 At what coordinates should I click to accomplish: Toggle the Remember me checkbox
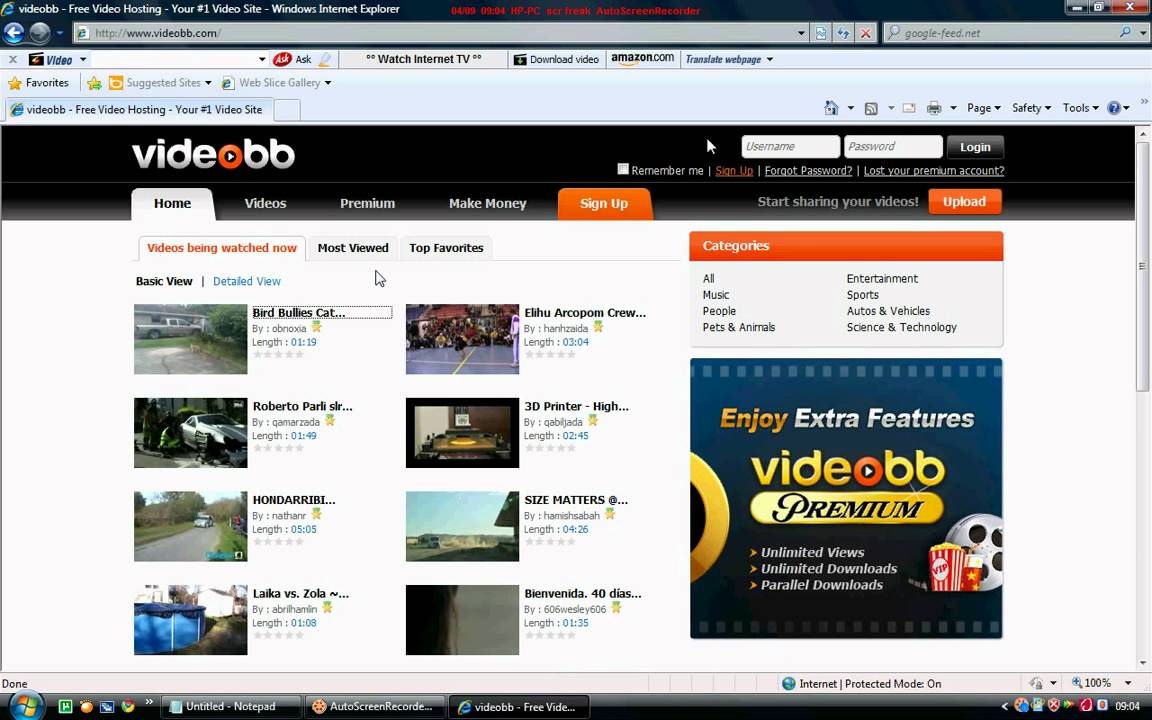tap(623, 169)
